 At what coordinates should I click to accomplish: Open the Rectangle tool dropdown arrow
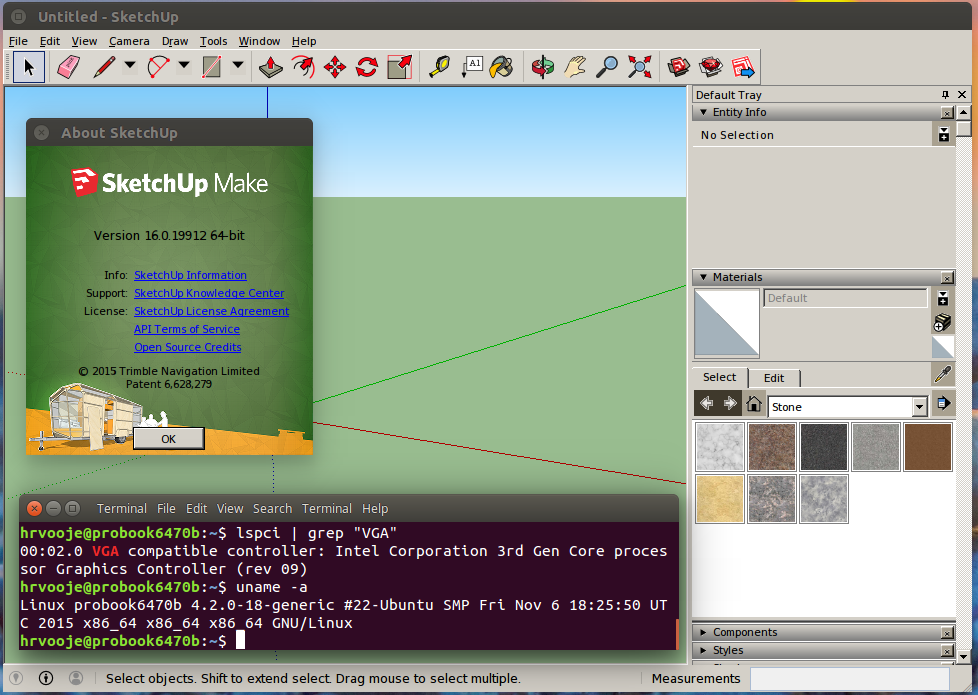tap(238, 65)
